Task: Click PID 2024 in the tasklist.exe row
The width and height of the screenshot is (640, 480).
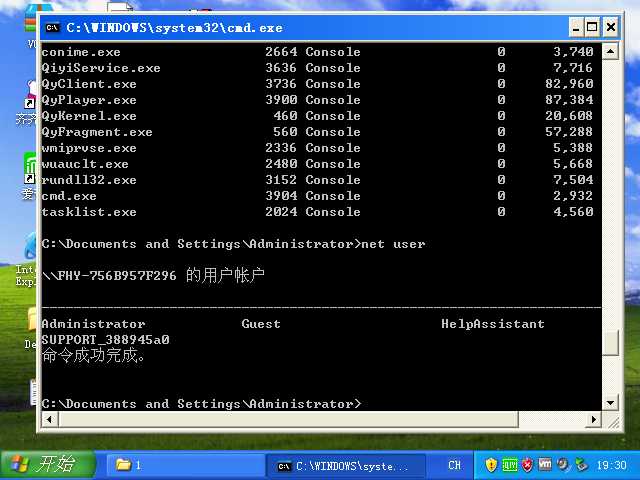Action: click(281, 211)
